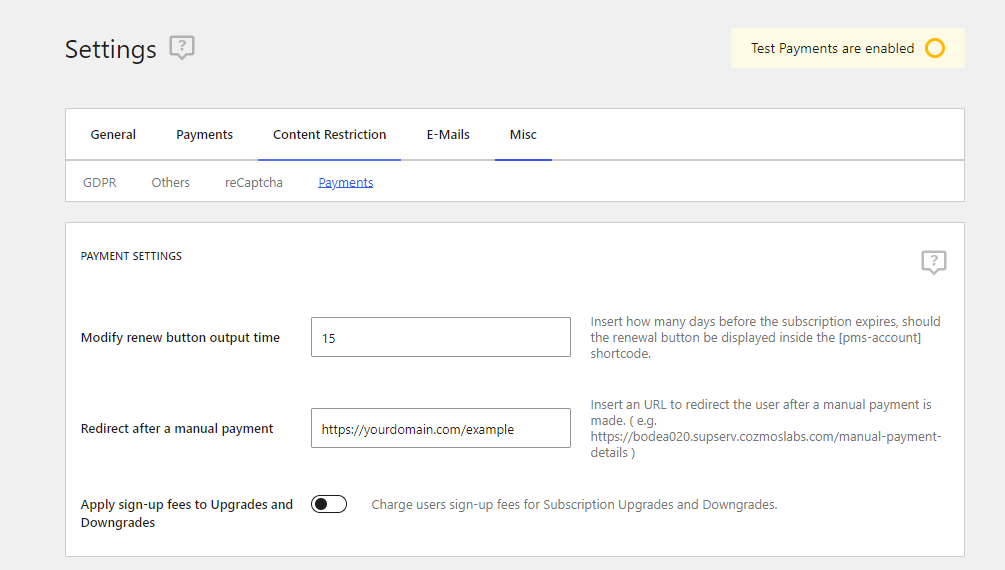Switch to the Others sub-section
Image resolution: width=1005 pixels, height=570 pixels.
(x=170, y=182)
